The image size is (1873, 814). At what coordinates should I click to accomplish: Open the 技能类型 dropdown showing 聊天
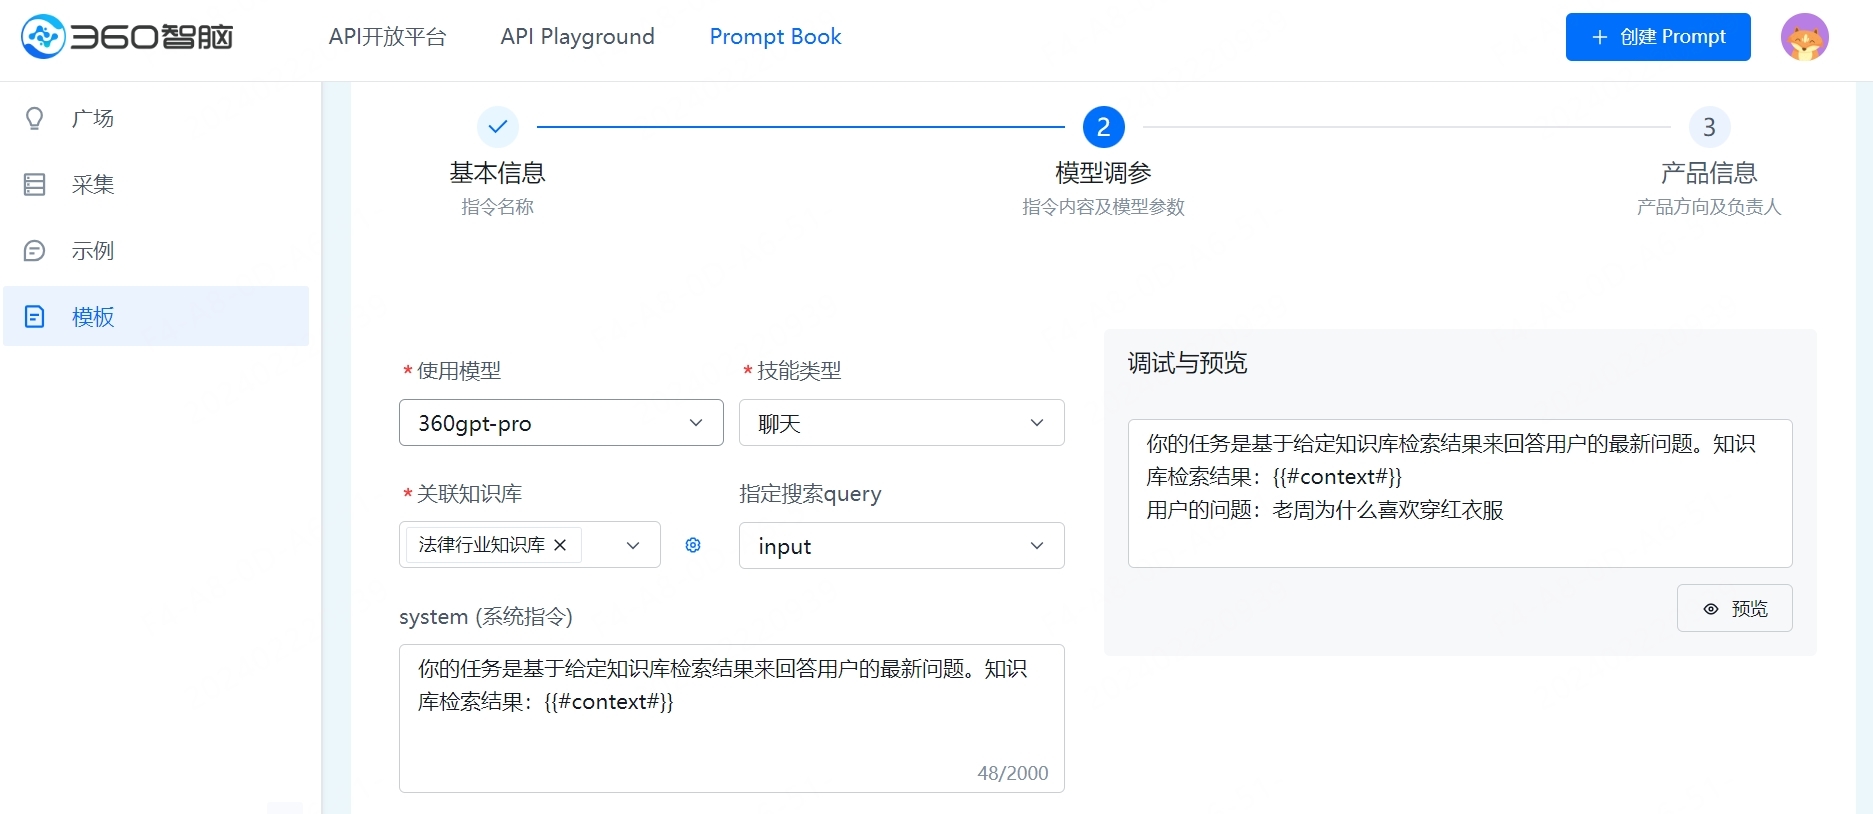(901, 423)
